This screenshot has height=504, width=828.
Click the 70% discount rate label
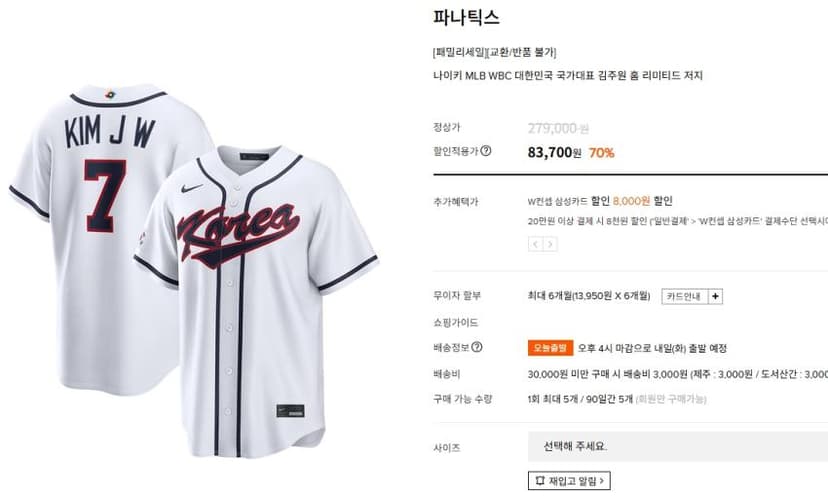[601, 153]
